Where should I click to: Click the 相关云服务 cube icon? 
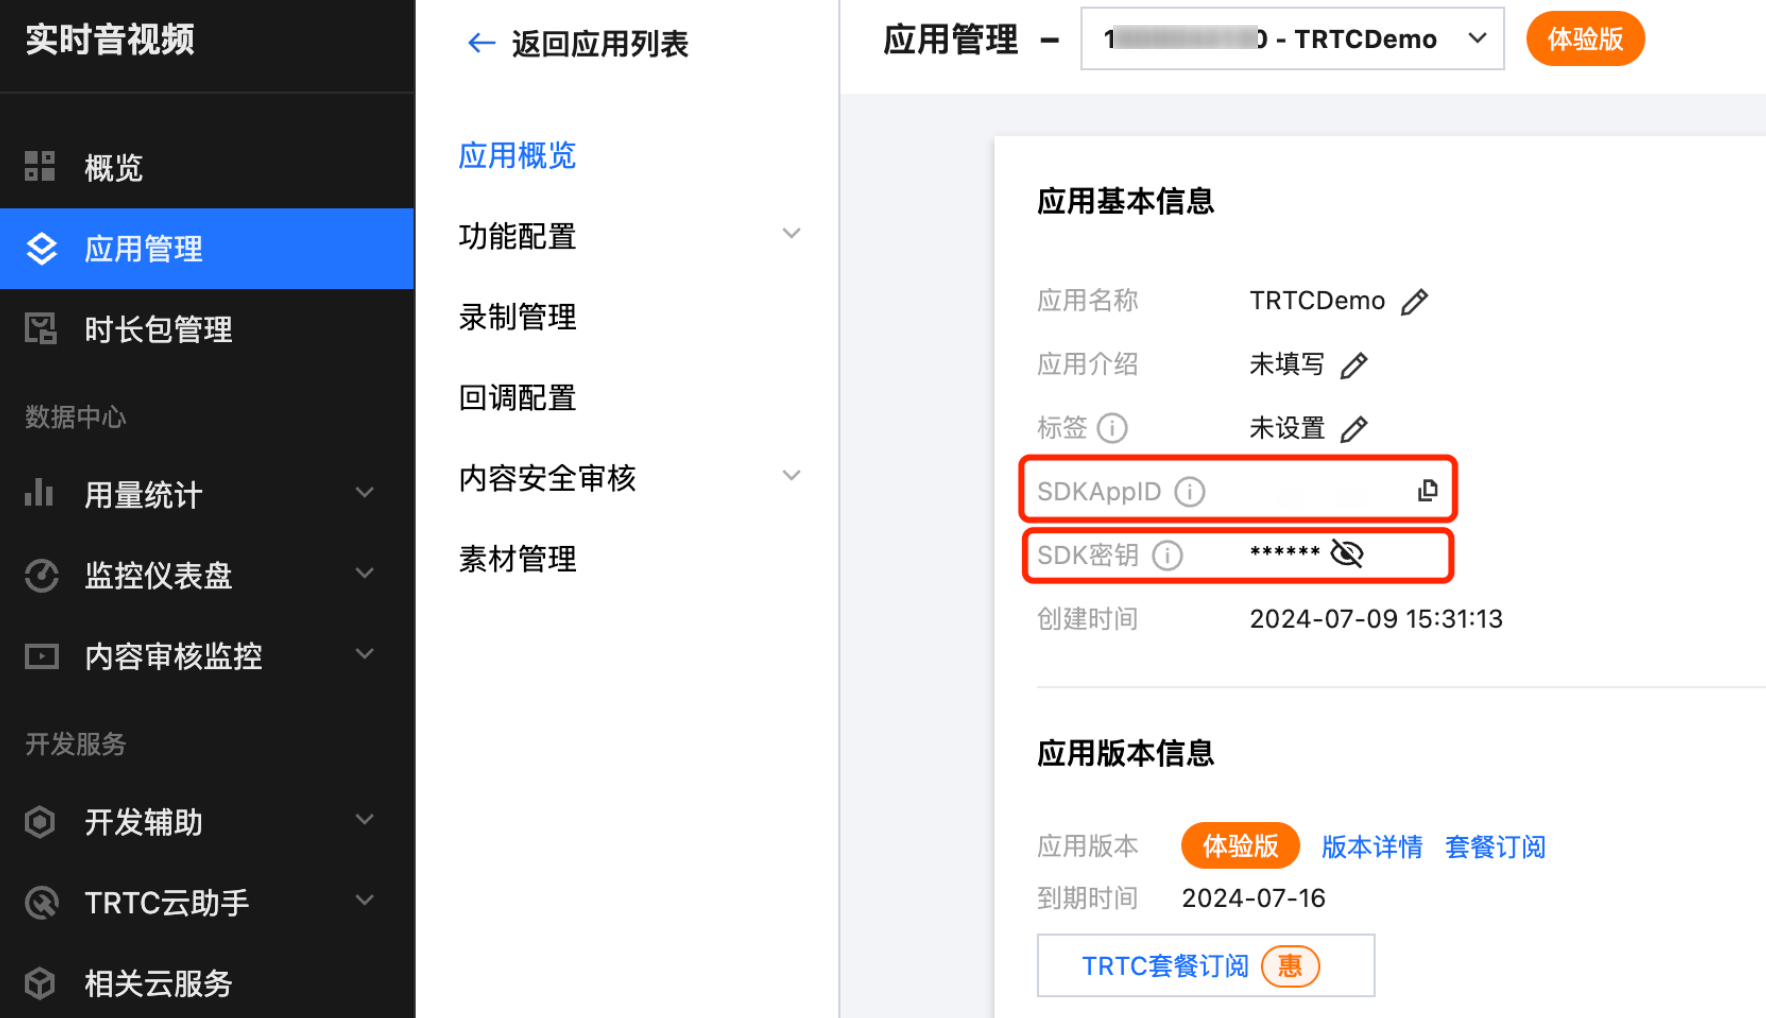pyautogui.click(x=40, y=984)
